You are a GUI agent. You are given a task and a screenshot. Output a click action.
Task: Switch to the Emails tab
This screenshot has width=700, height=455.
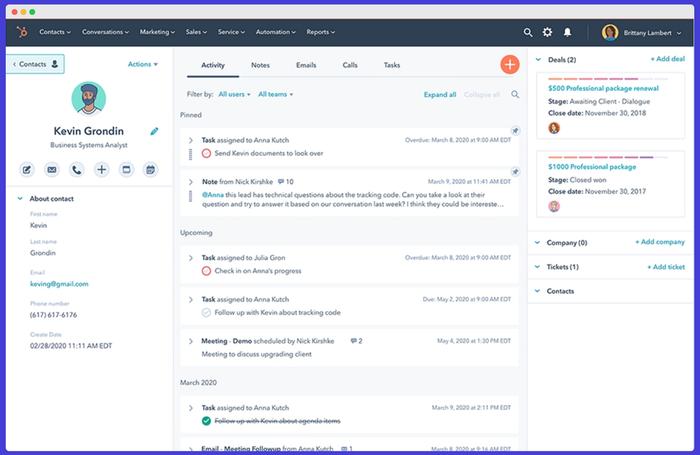point(306,65)
